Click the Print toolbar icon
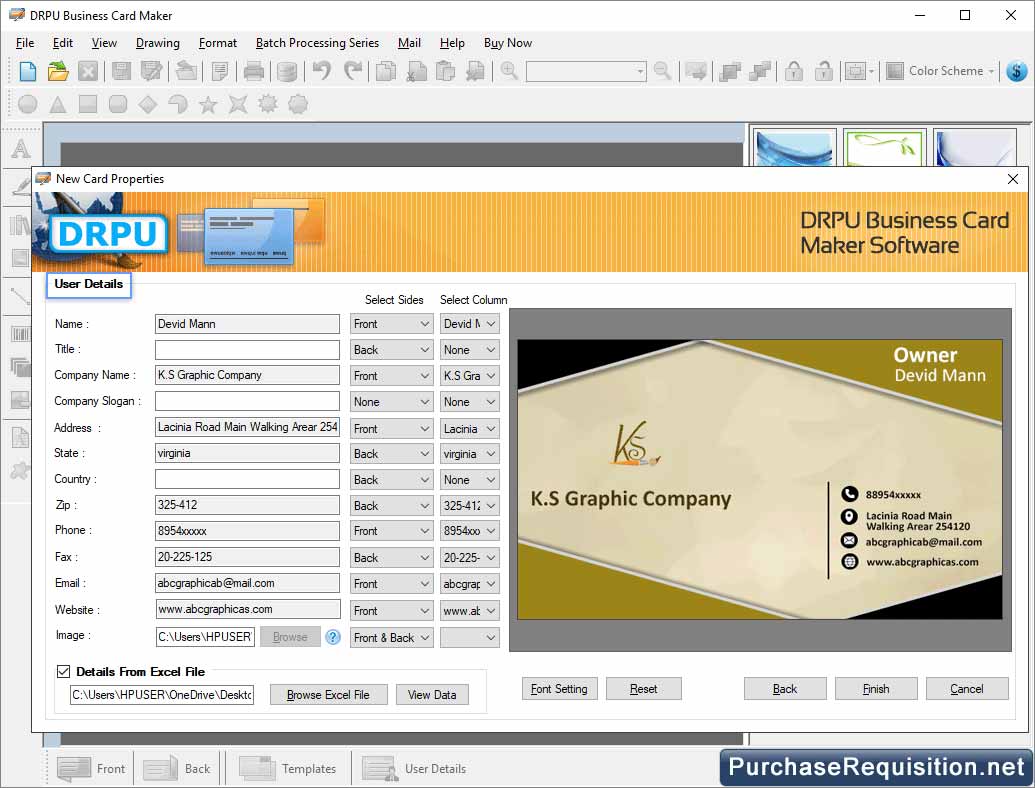1035x788 pixels. click(x=253, y=71)
